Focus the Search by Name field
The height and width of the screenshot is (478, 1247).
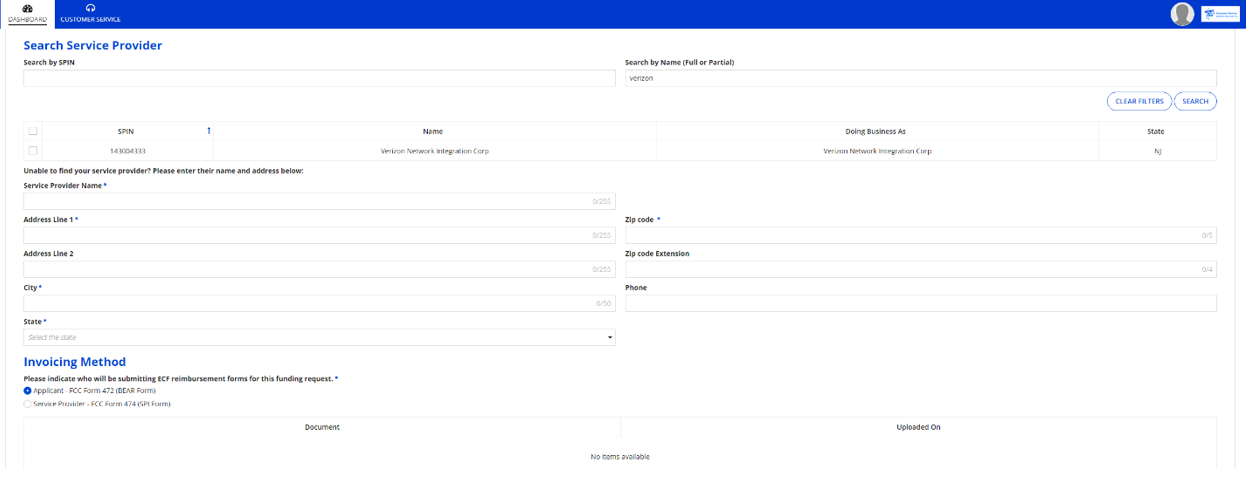[920, 78]
